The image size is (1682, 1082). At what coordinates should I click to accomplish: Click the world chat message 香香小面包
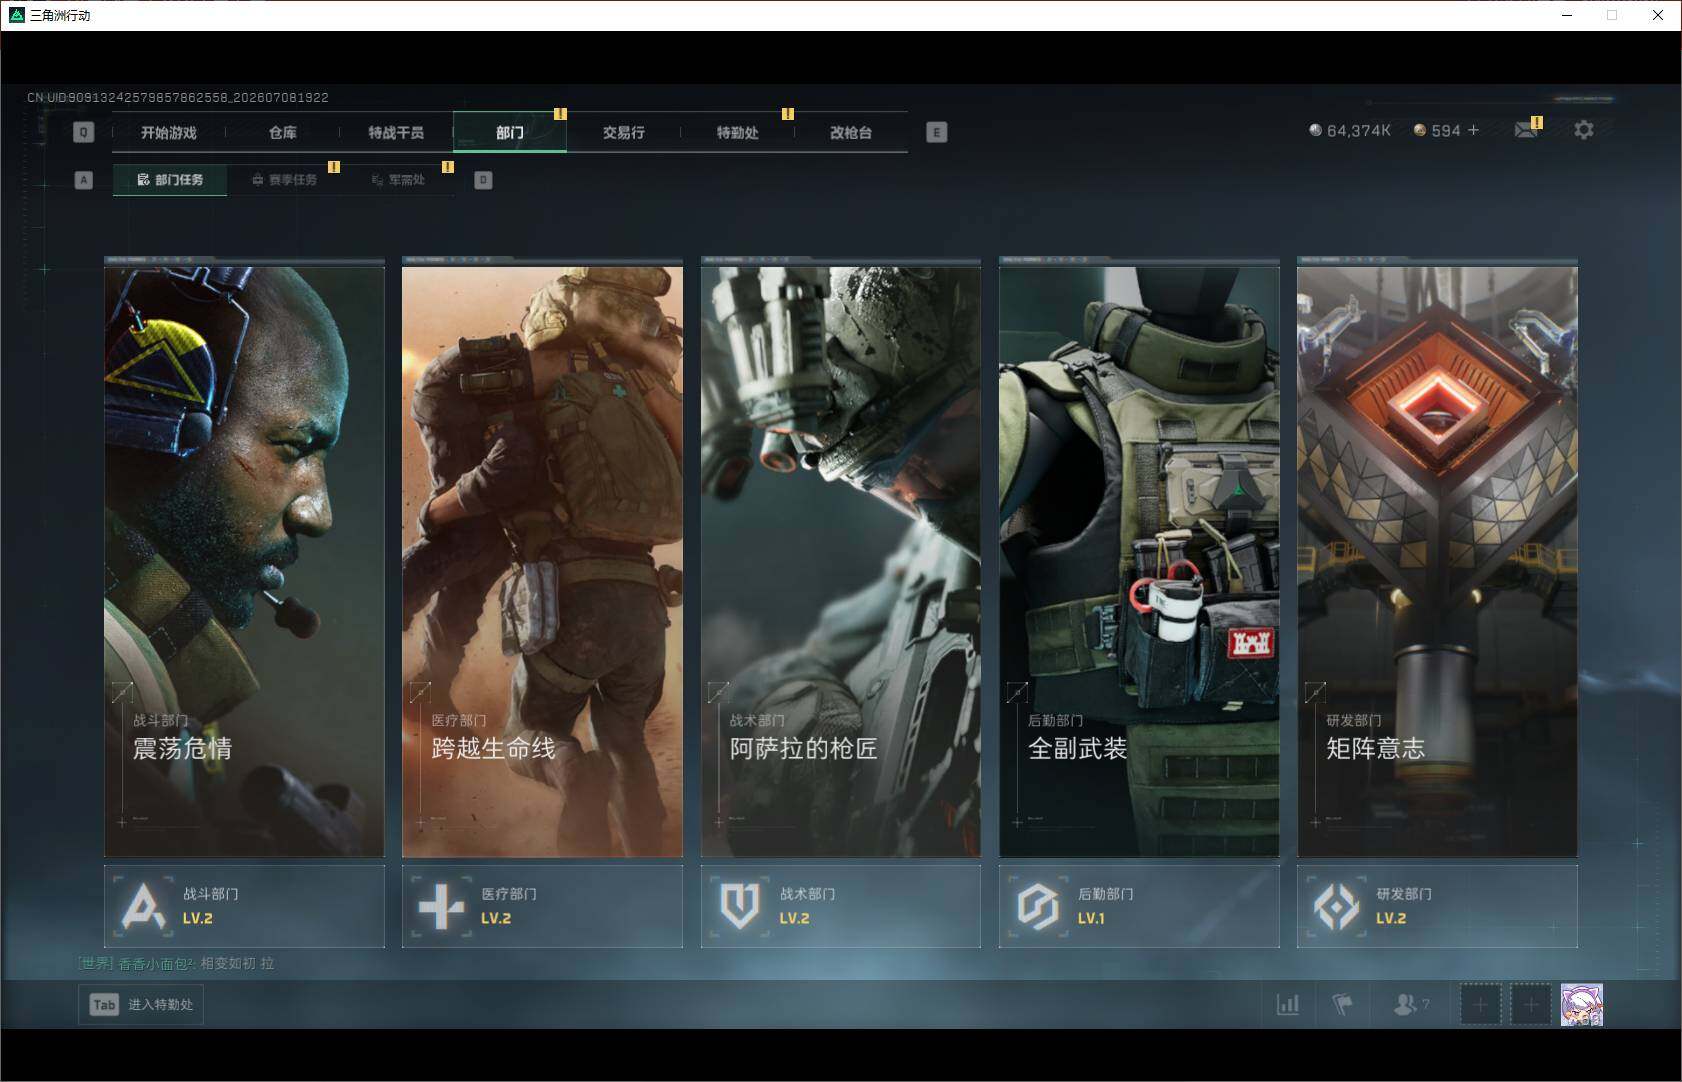(x=176, y=964)
